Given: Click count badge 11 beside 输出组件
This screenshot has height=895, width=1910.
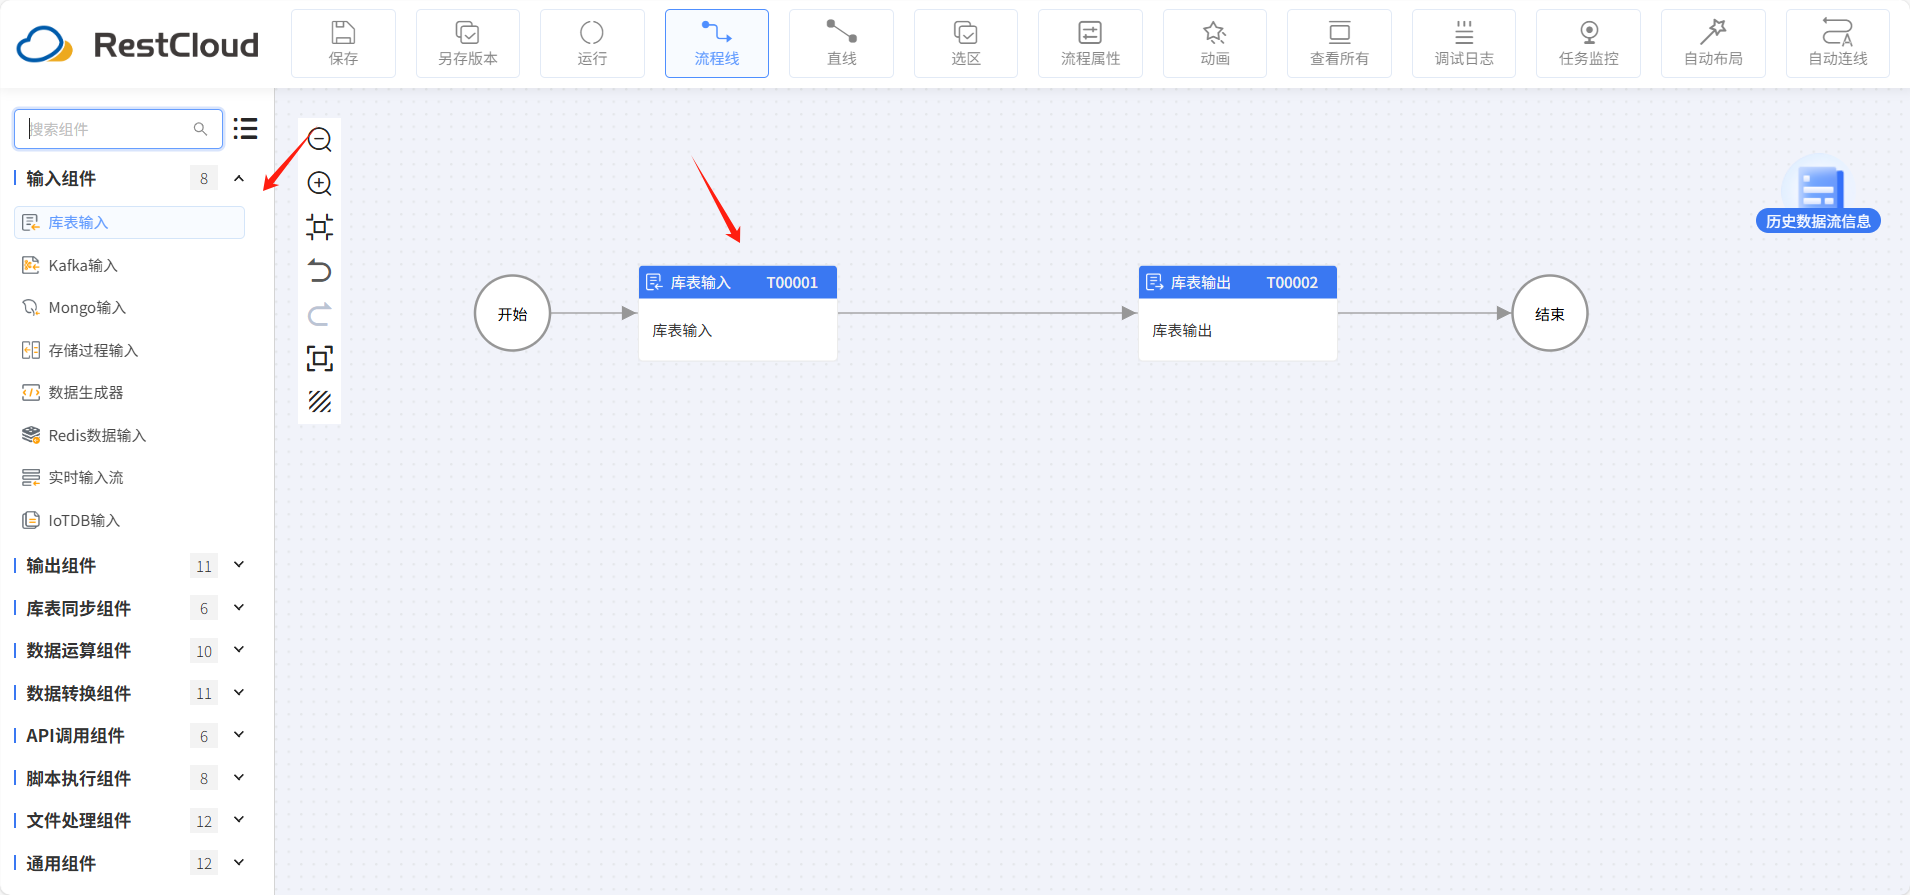Looking at the screenshot, I should click(x=204, y=566).
